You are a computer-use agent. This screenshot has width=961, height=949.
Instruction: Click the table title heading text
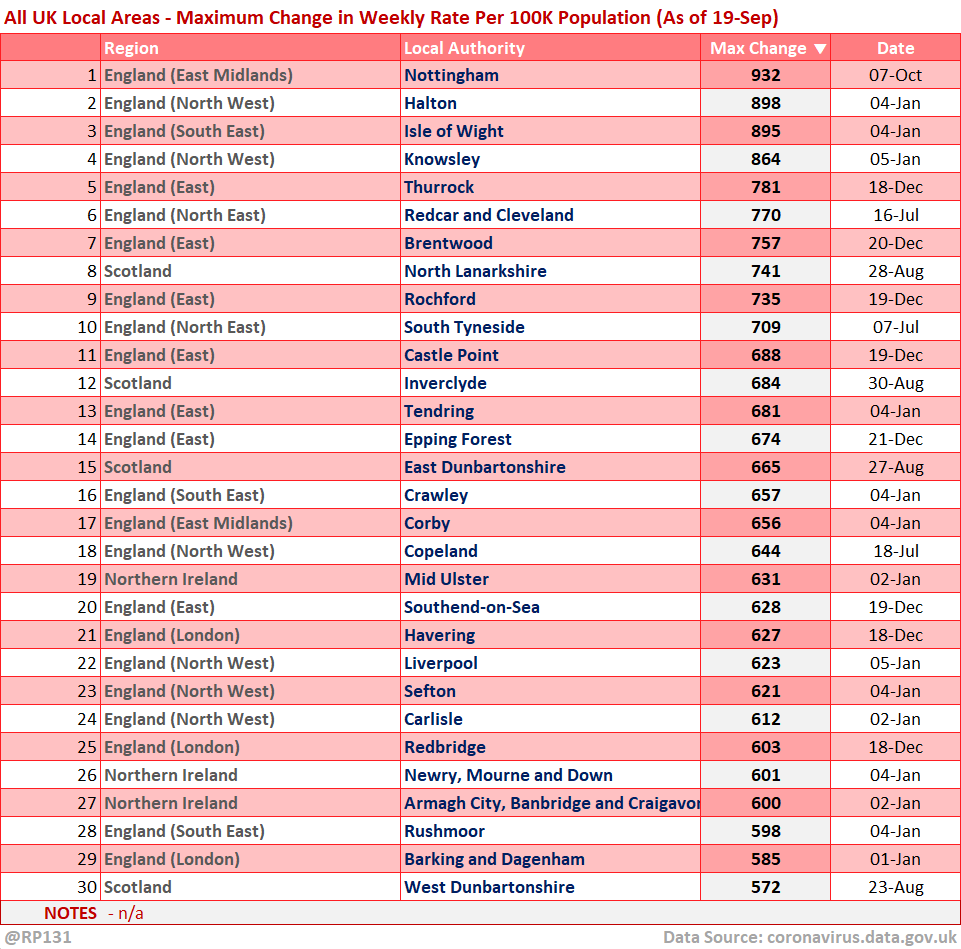pyautogui.click(x=391, y=17)
